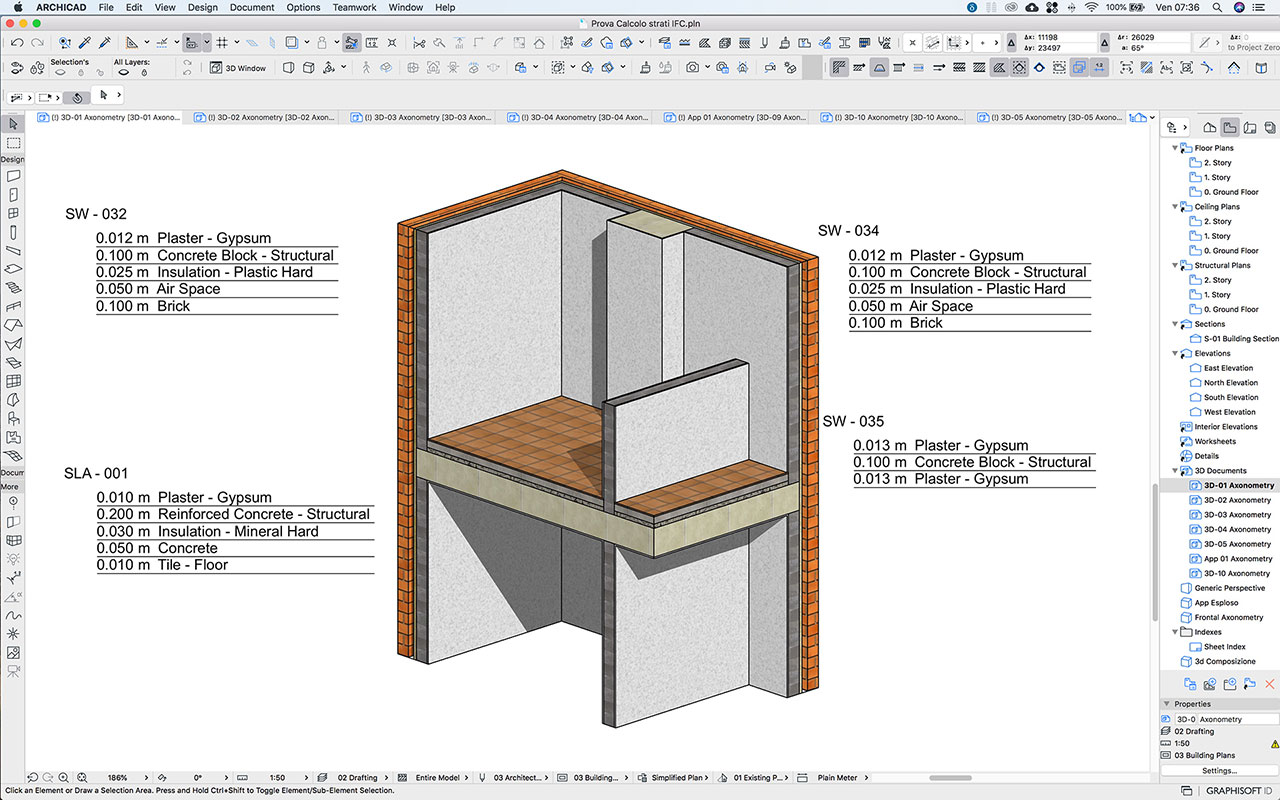The image size is (1280, 800).
Task: Open the zoom percentage control showing 186%
Action: pyautogui.click(x=117, y=777)
